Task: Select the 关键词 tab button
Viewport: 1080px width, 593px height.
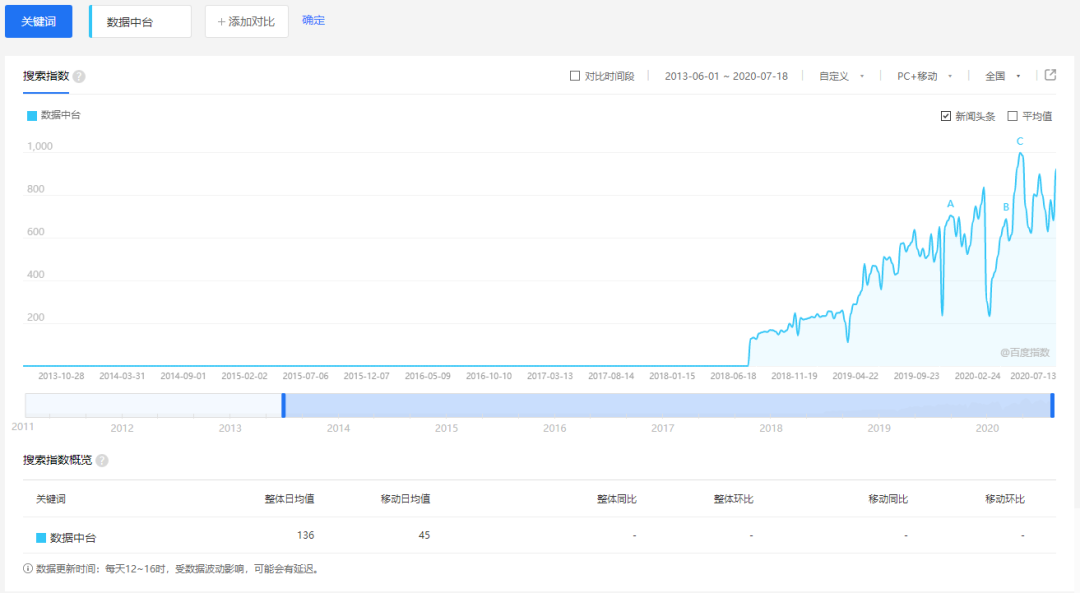Action: pyautogui.click(x=39, y=21)
